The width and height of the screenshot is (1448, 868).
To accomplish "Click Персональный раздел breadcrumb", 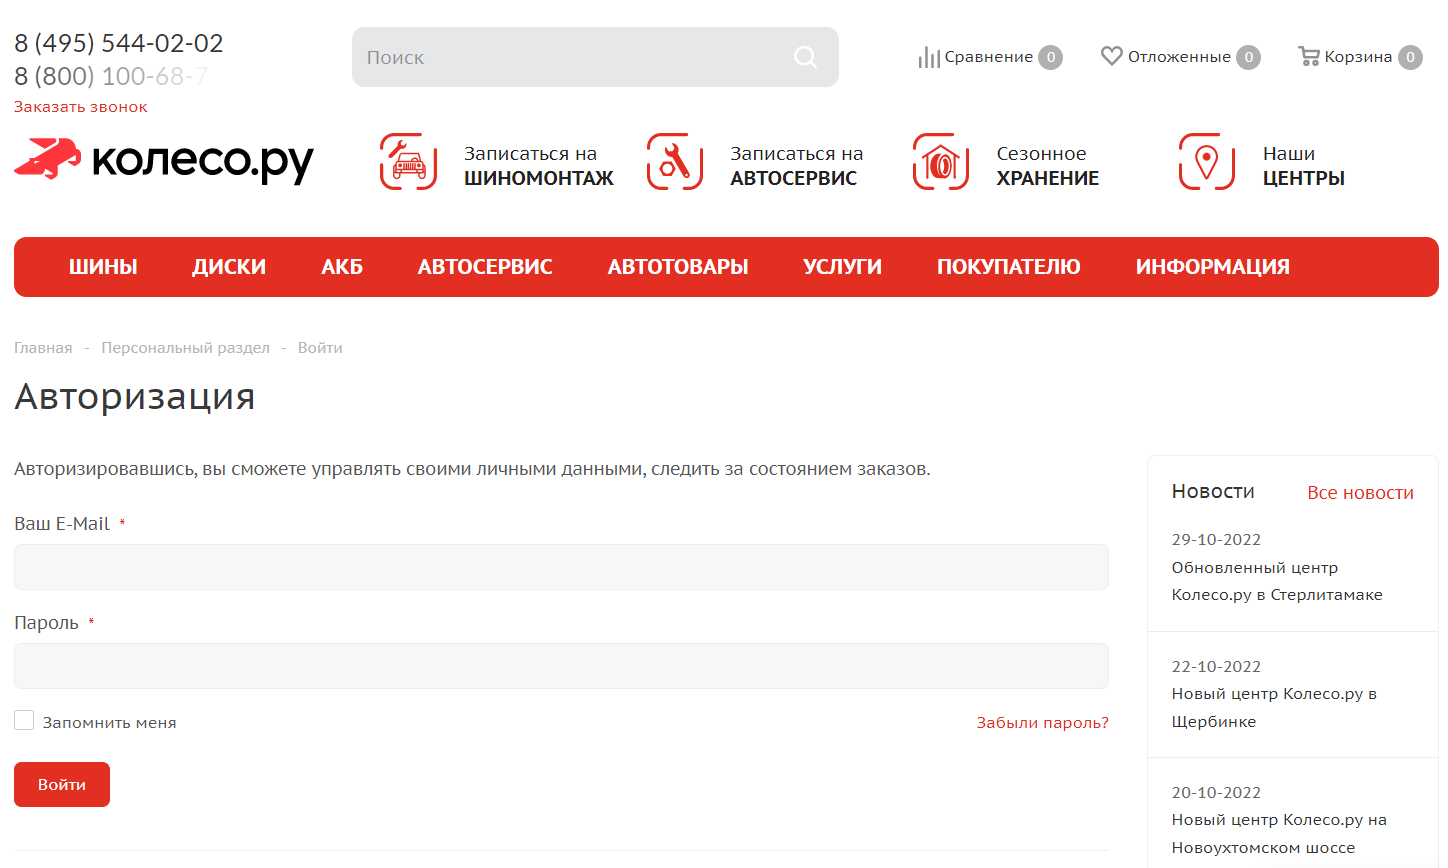I will click(x=185, y=348).
